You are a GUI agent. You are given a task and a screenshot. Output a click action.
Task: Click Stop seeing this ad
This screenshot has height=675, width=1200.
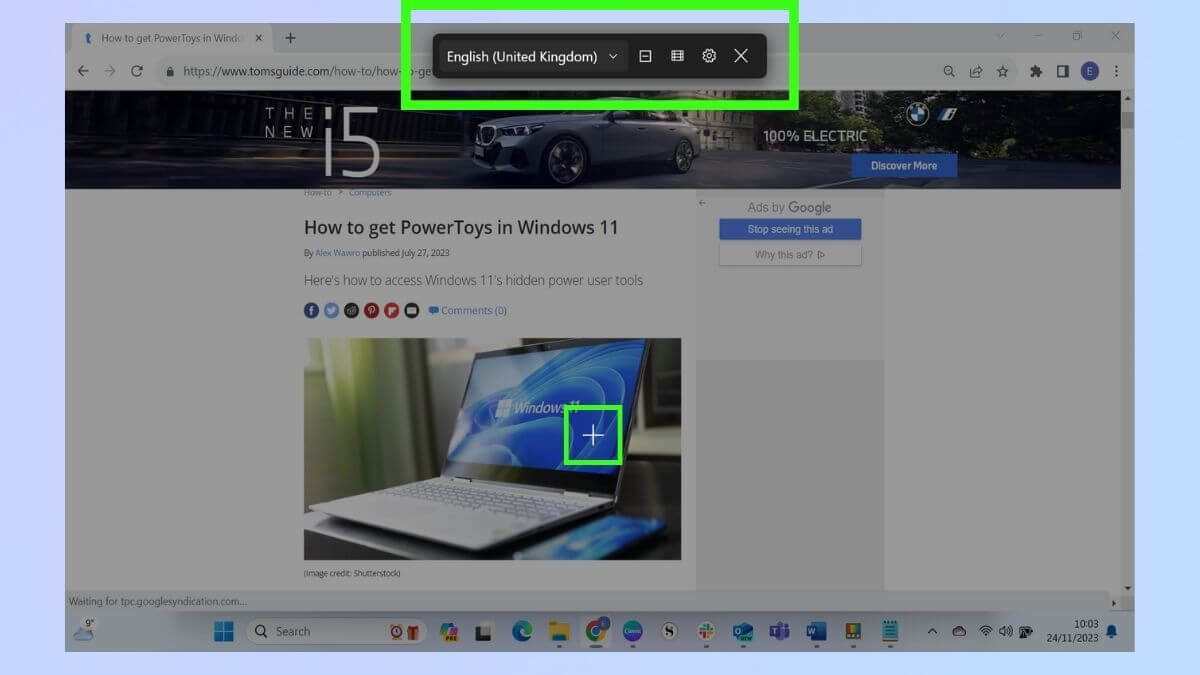point(790,229)
